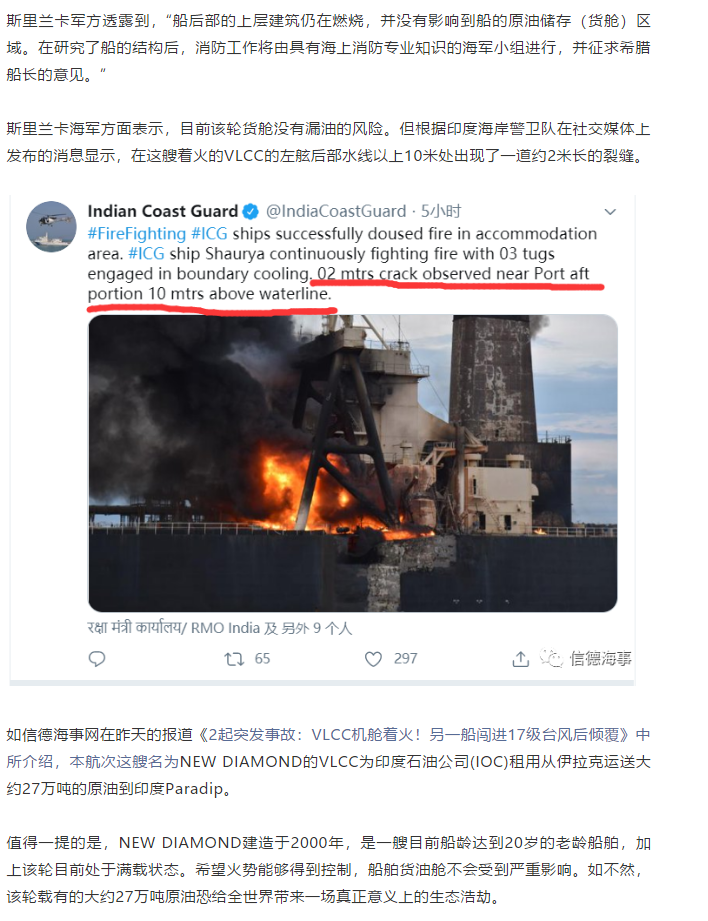Open the @IndiaCoastGuard handle

[x=336, y=211]
